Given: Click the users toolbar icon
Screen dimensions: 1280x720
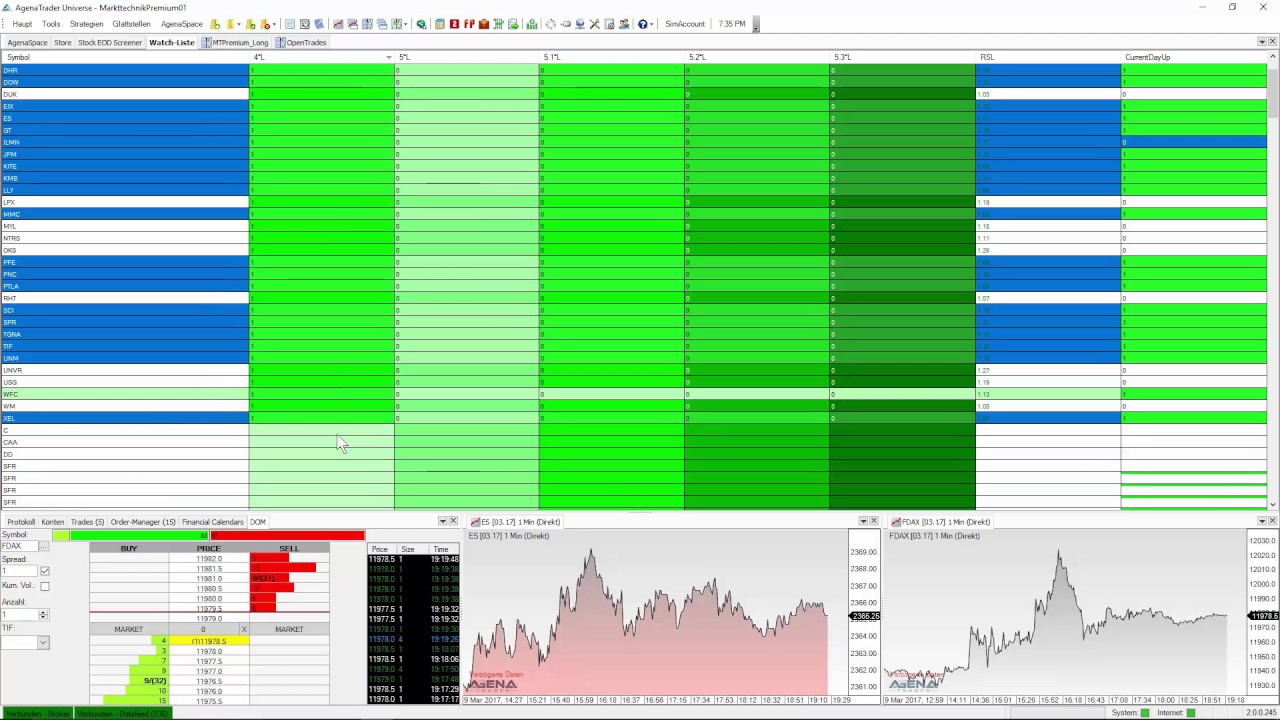Looking at the screenshot, I should pyautogui.click(x=623, y=24).
